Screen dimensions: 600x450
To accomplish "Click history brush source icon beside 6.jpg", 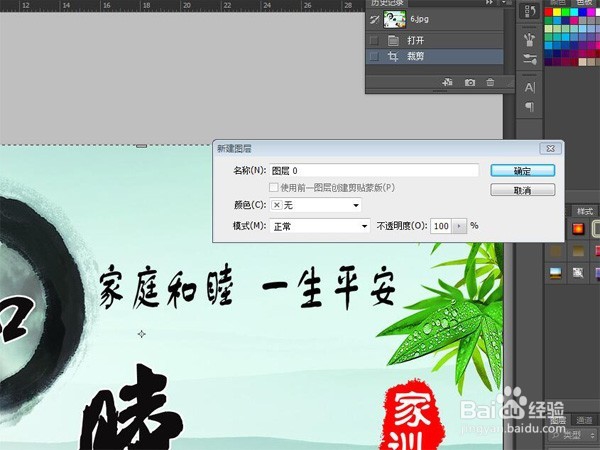I will coord(374,19).
